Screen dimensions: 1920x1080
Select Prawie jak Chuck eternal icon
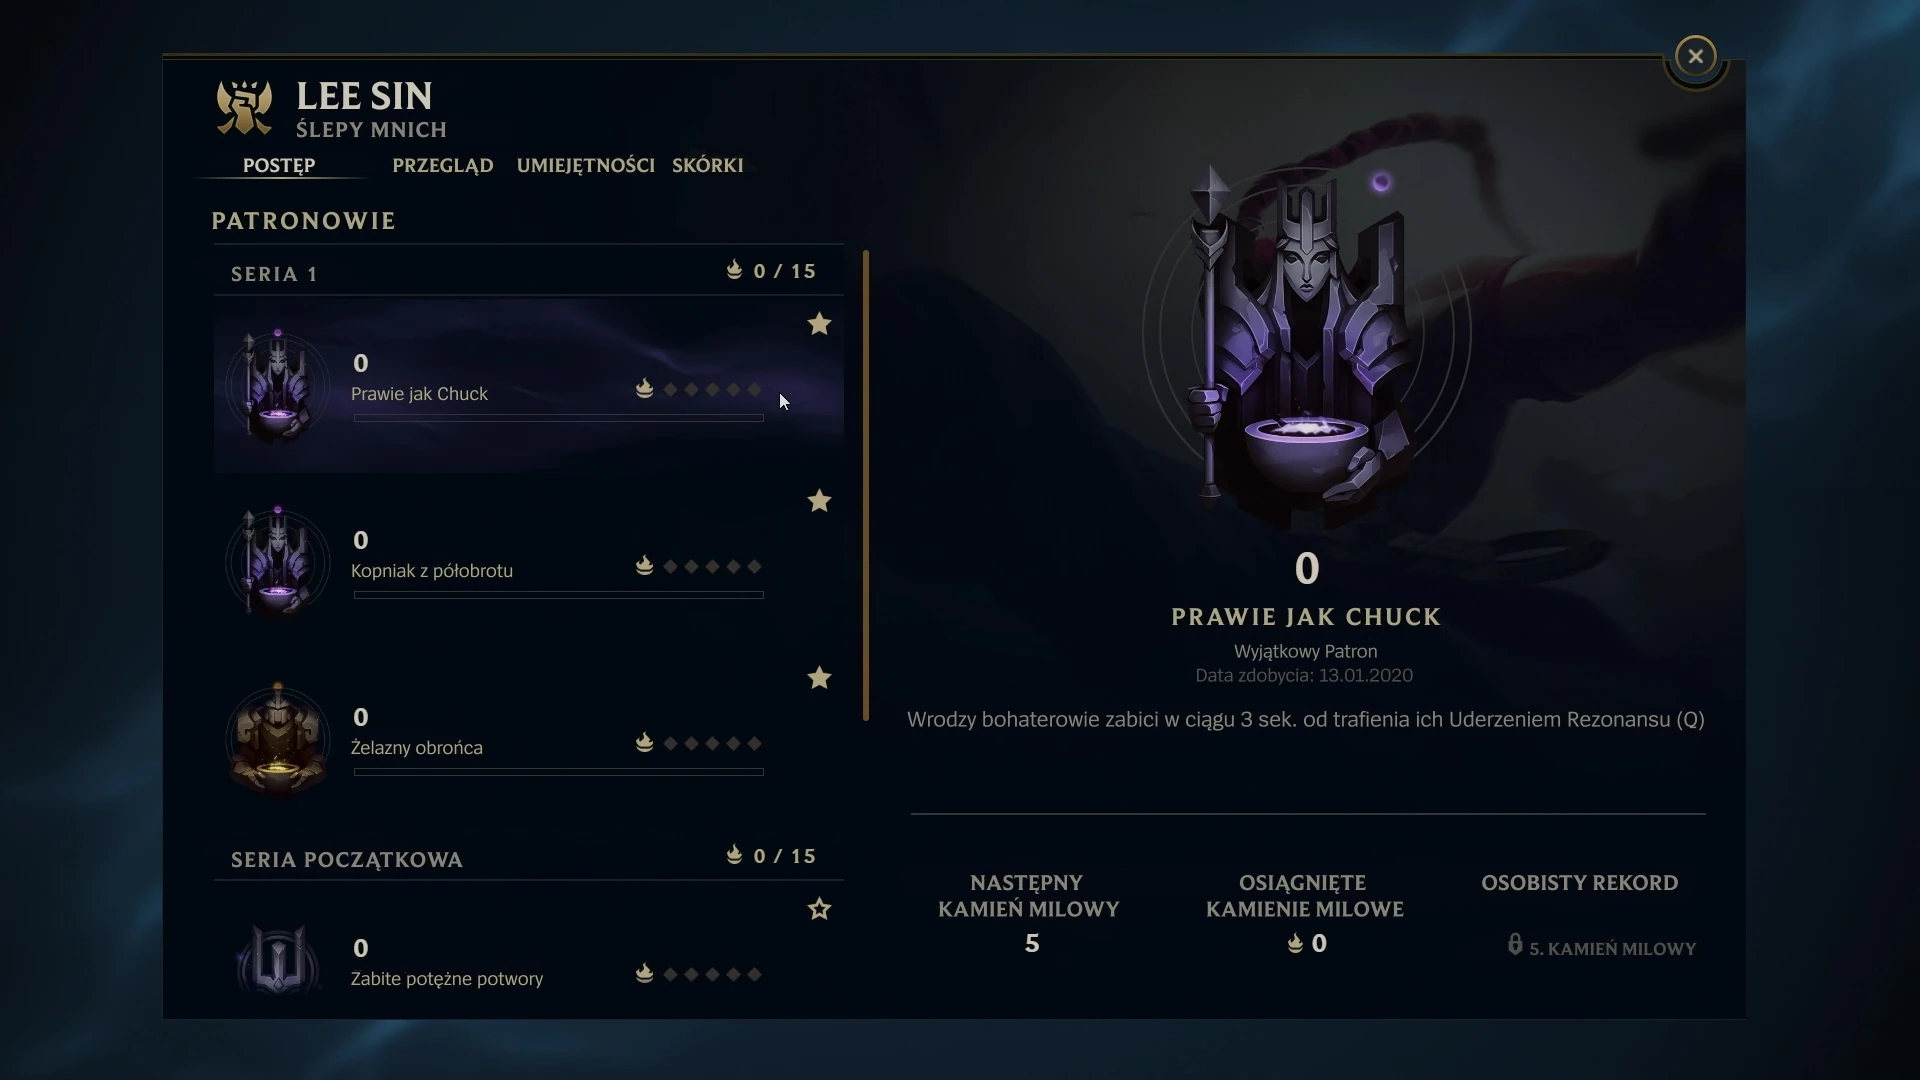pyautogui.click(x=278, y=386)
